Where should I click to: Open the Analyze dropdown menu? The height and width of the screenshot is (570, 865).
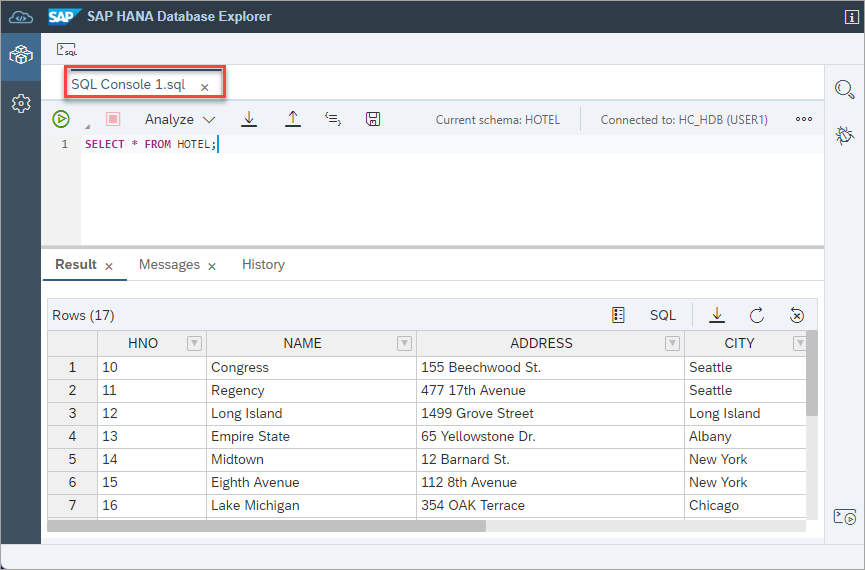coord(180,119)
